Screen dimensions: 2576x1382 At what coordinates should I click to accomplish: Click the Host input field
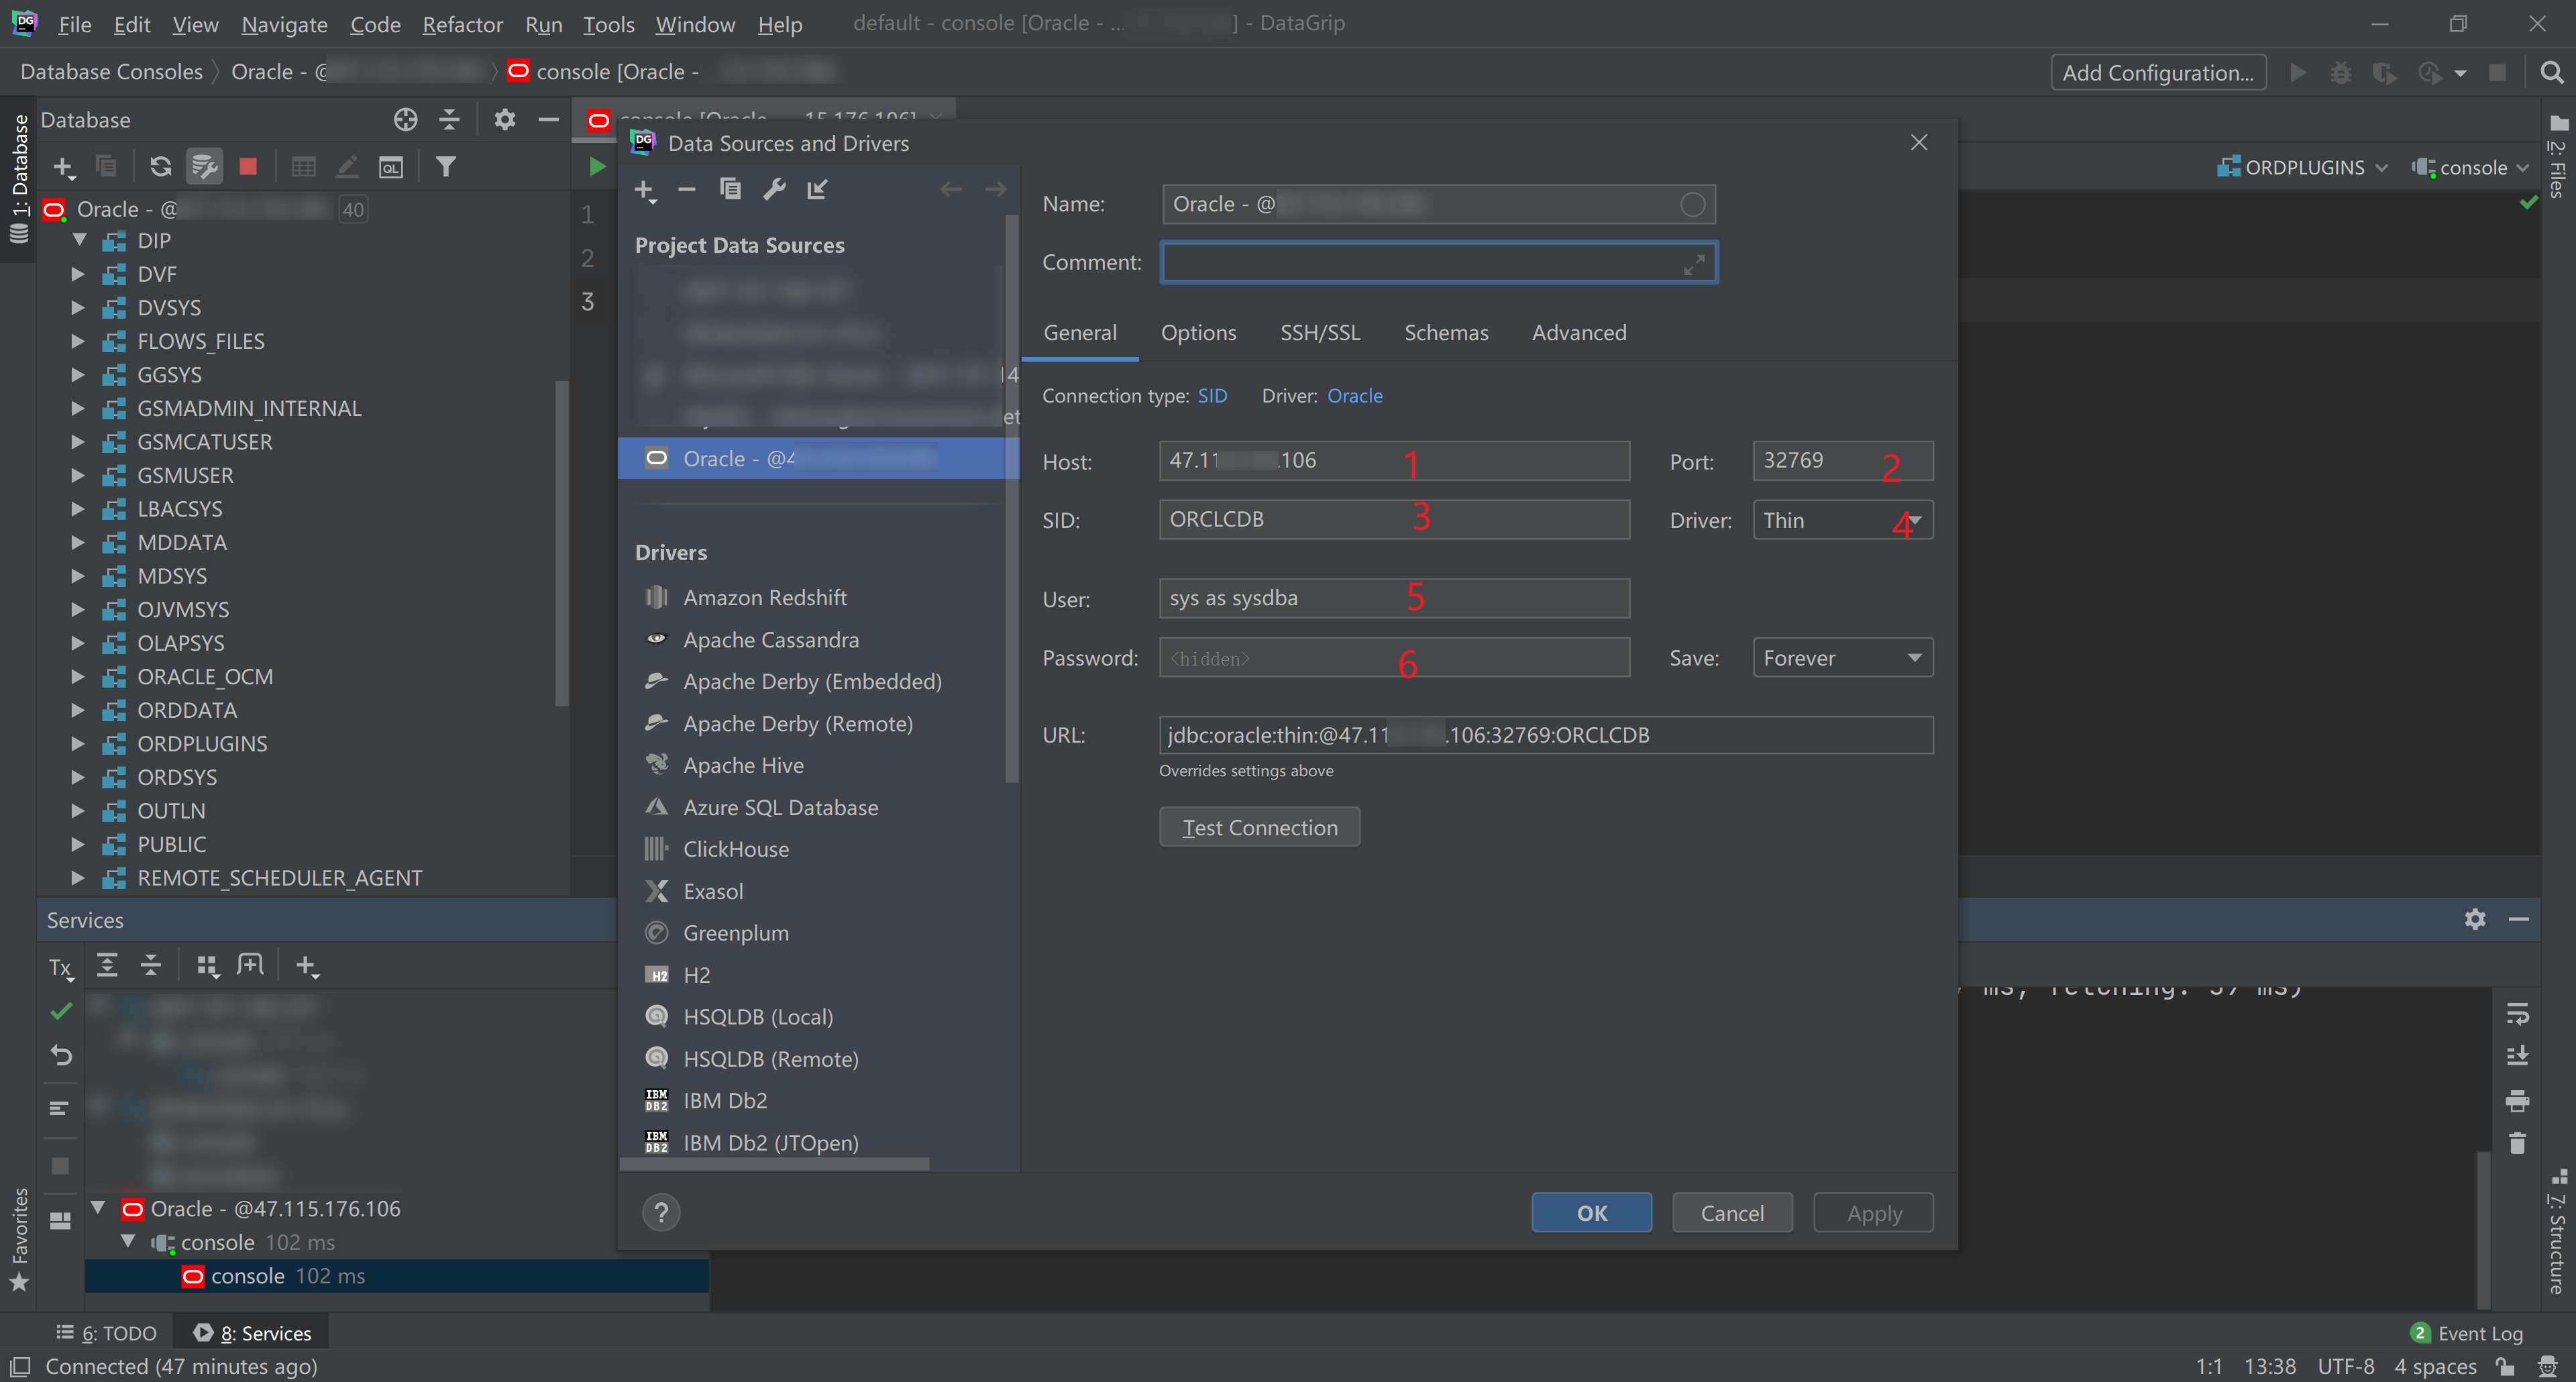1394,461
